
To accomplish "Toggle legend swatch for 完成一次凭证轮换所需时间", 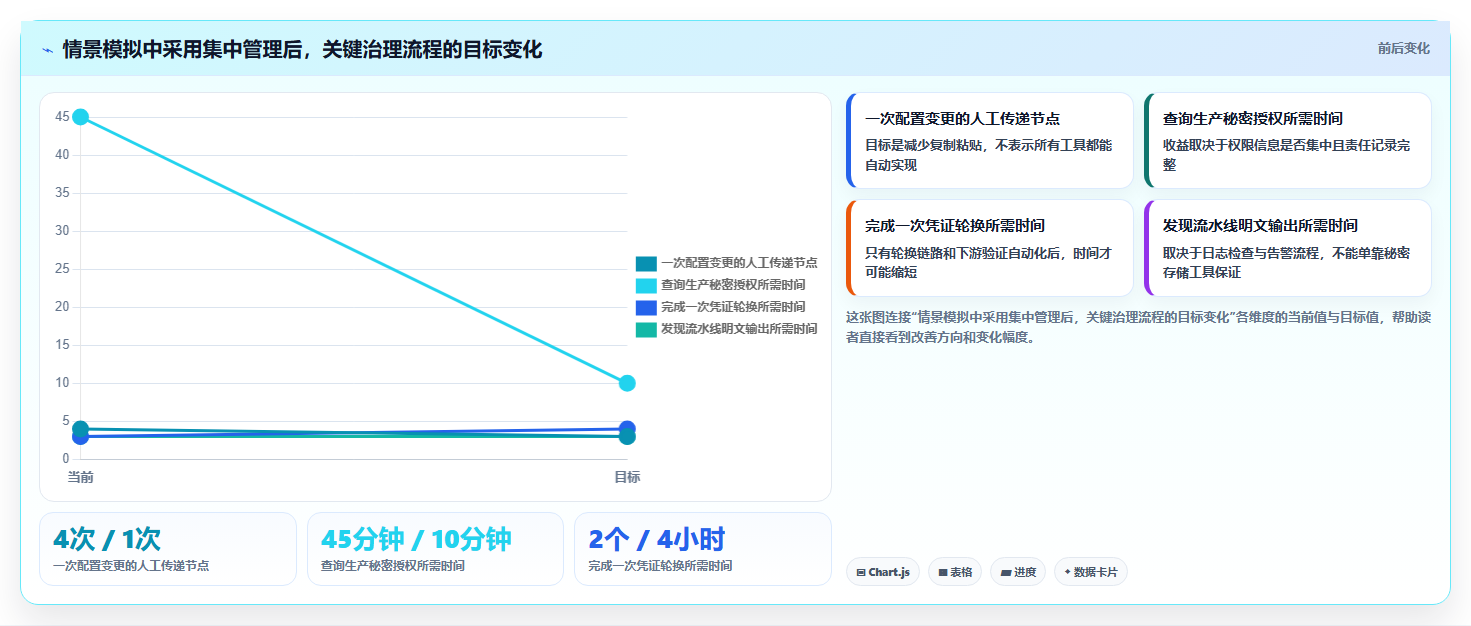I will pos(646,307).
